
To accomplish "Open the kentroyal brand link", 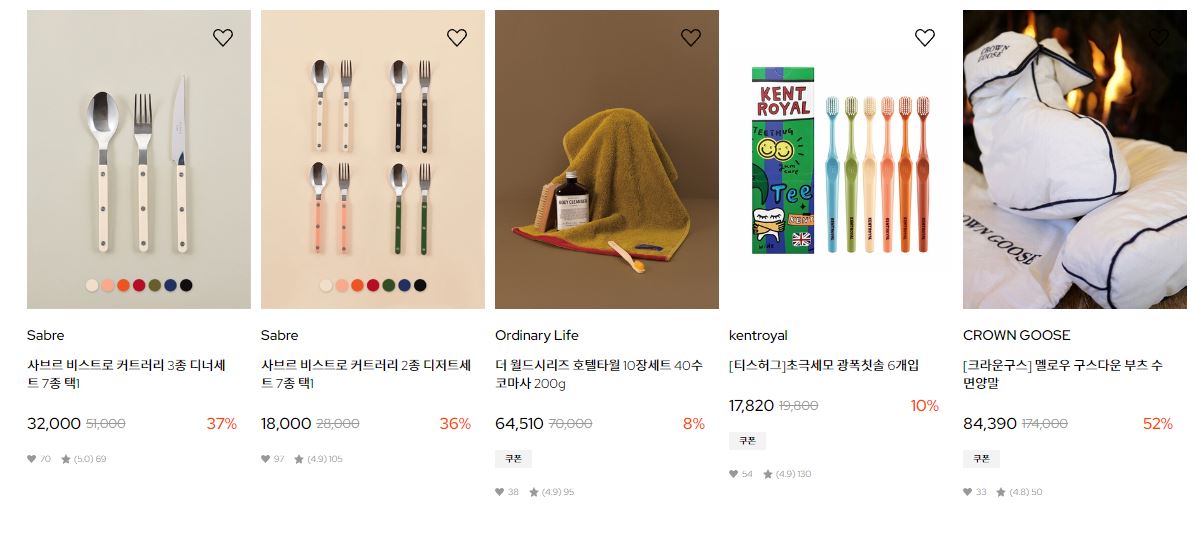I will [x=758, y=336].
